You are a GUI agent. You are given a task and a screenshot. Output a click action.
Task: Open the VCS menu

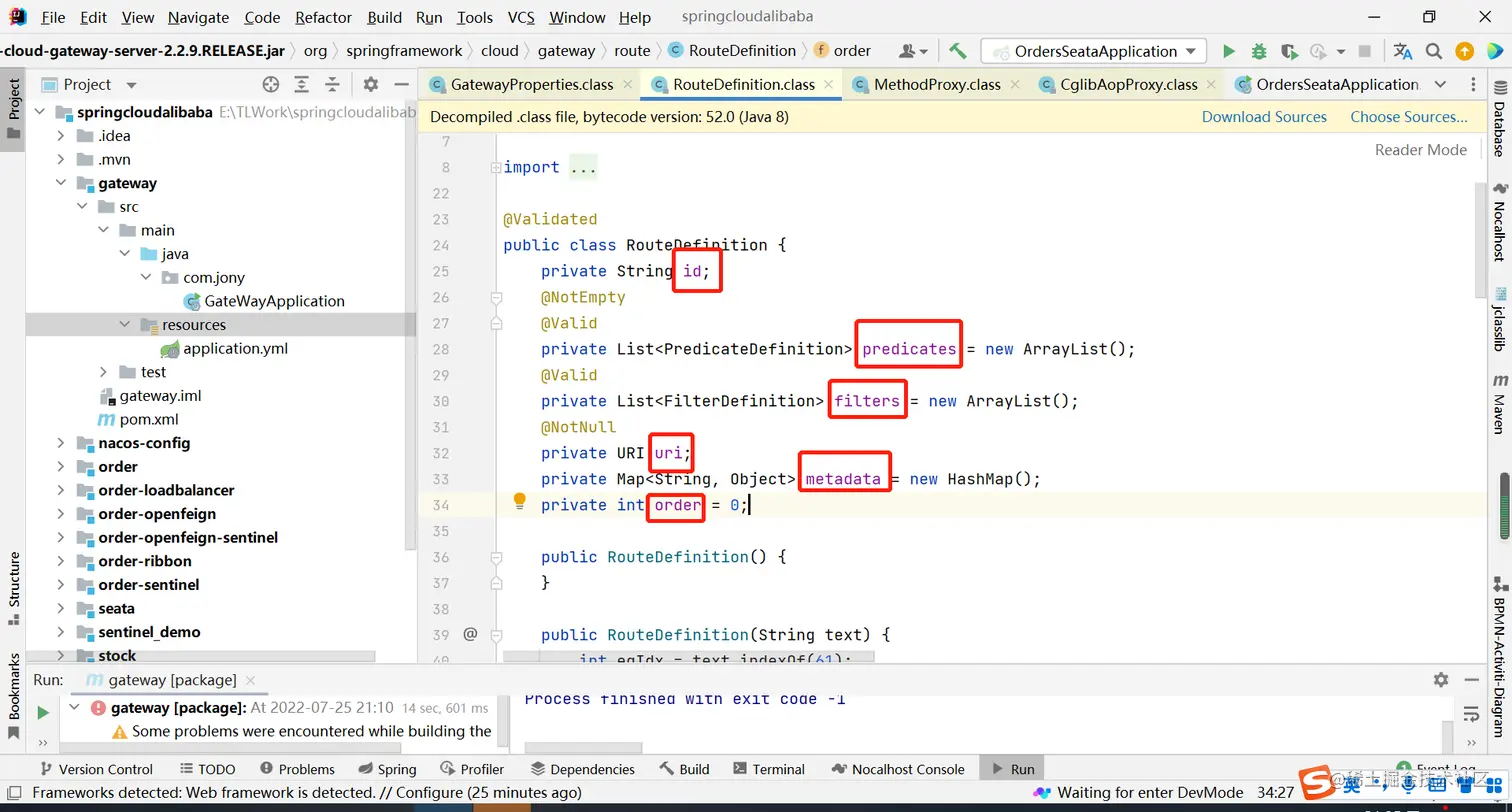pyautogui.click(x=521, y=18)
